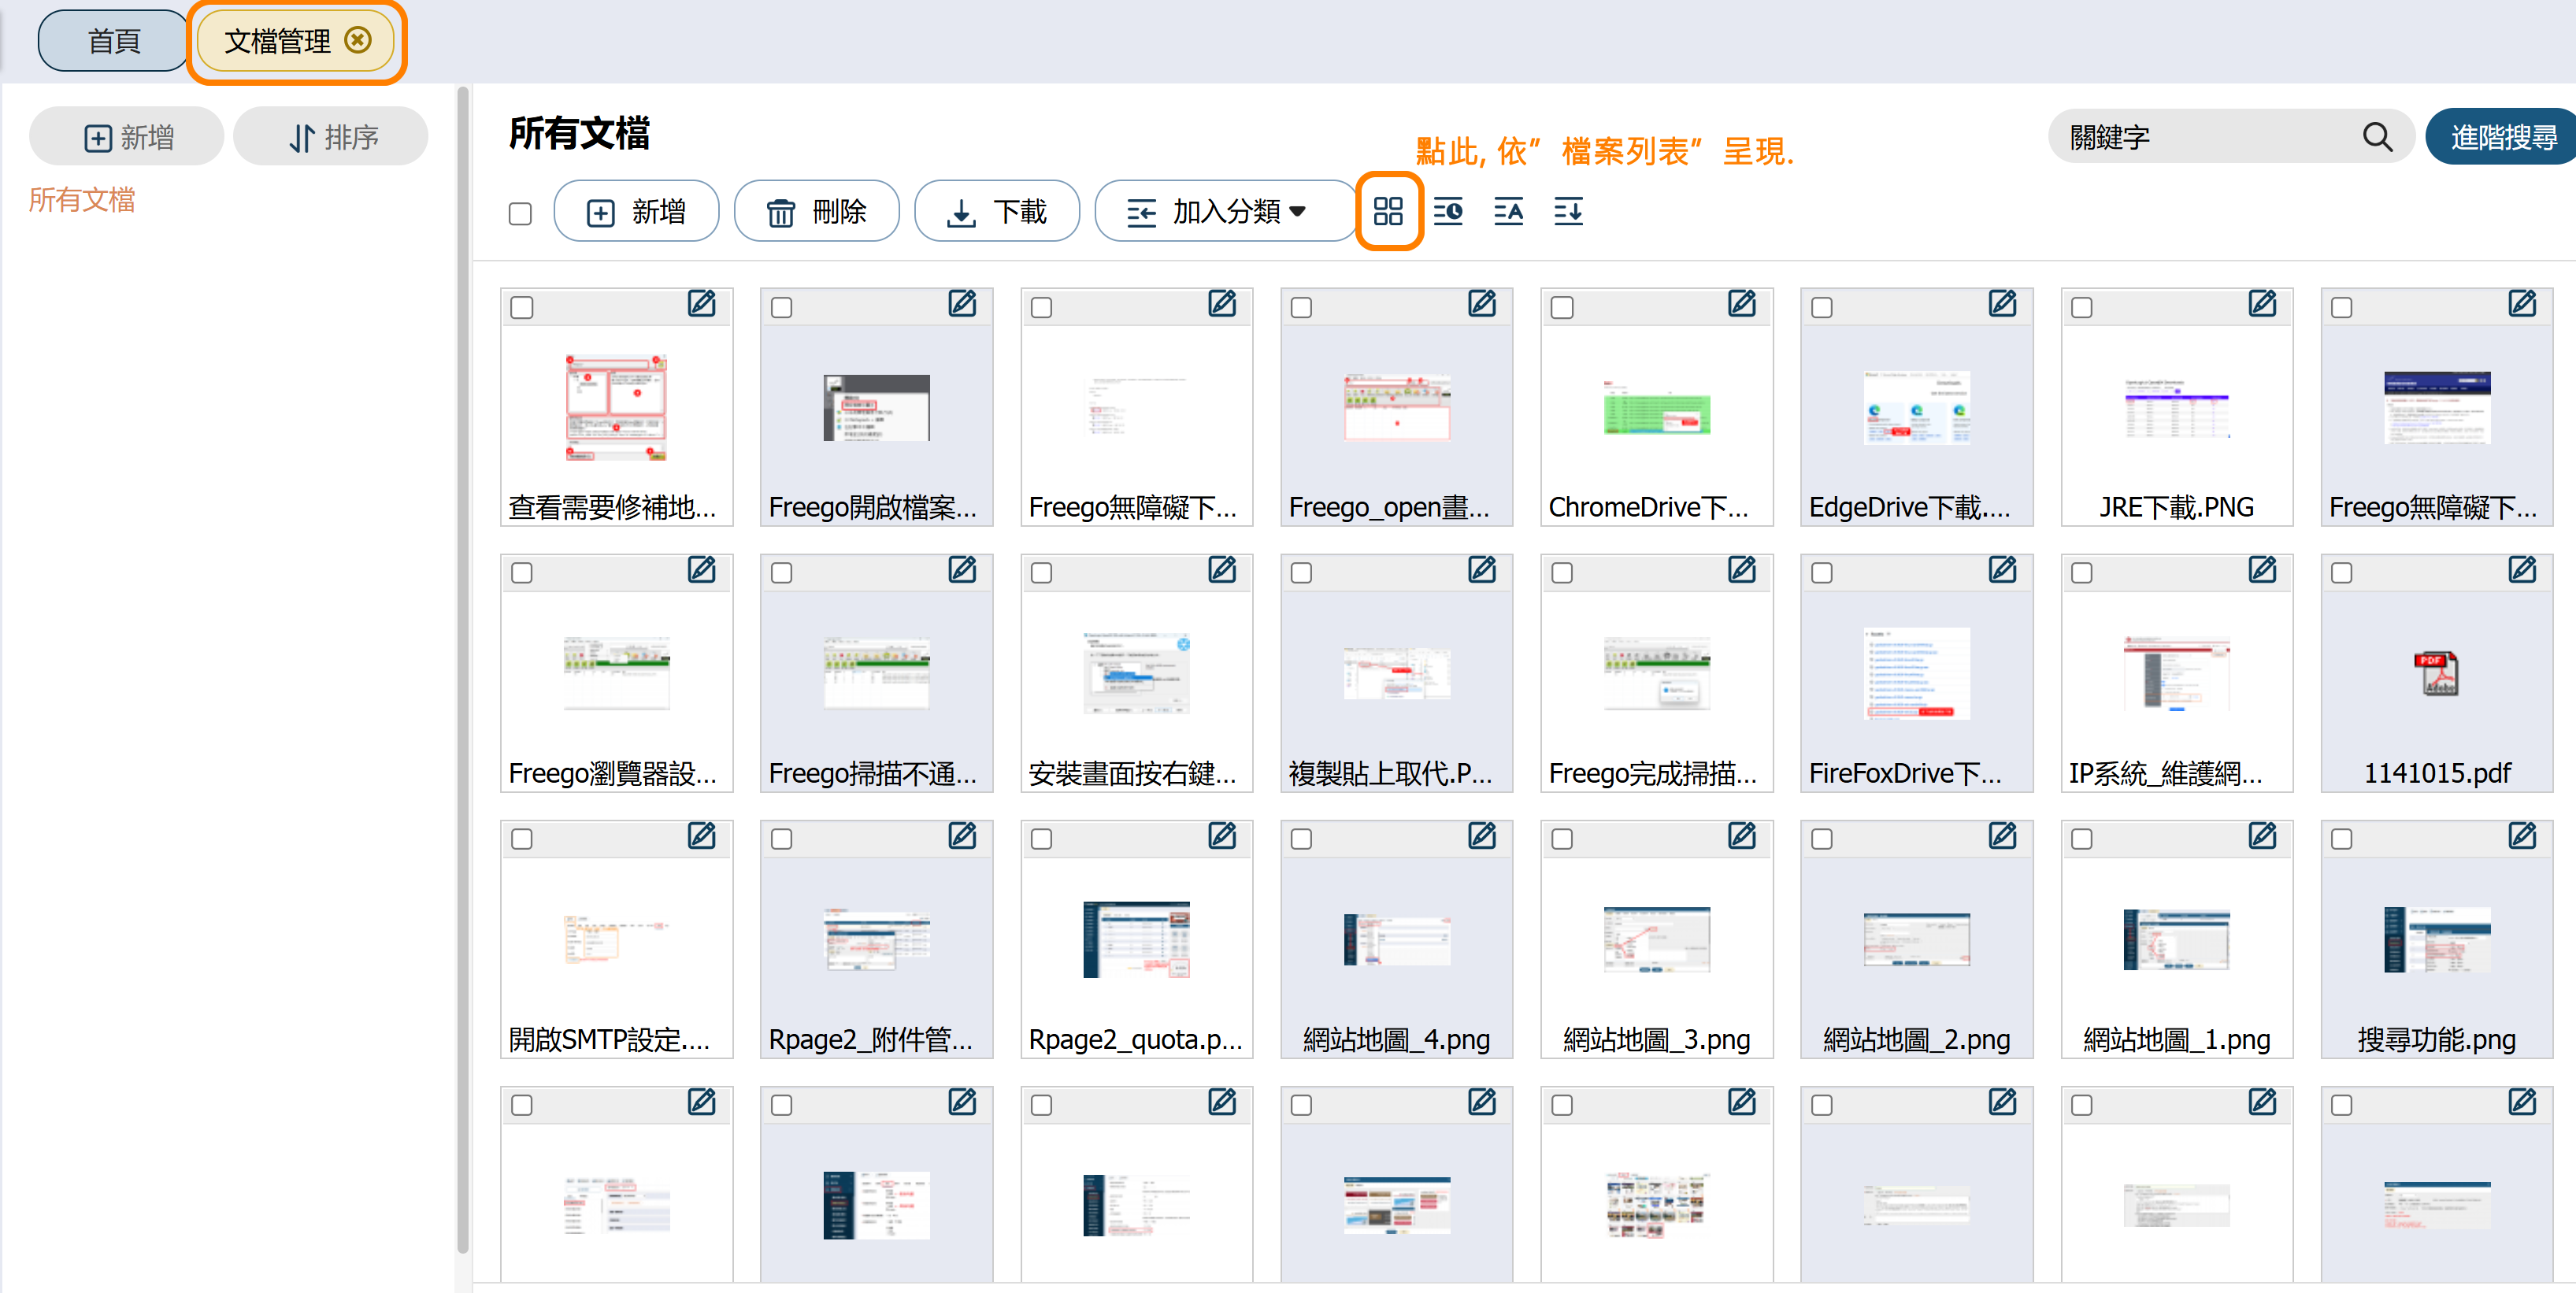This screenshot has height=1293, width=2576.
Task: Check the select-all checkbox above the toolbar
Action: tap(519, 213)
